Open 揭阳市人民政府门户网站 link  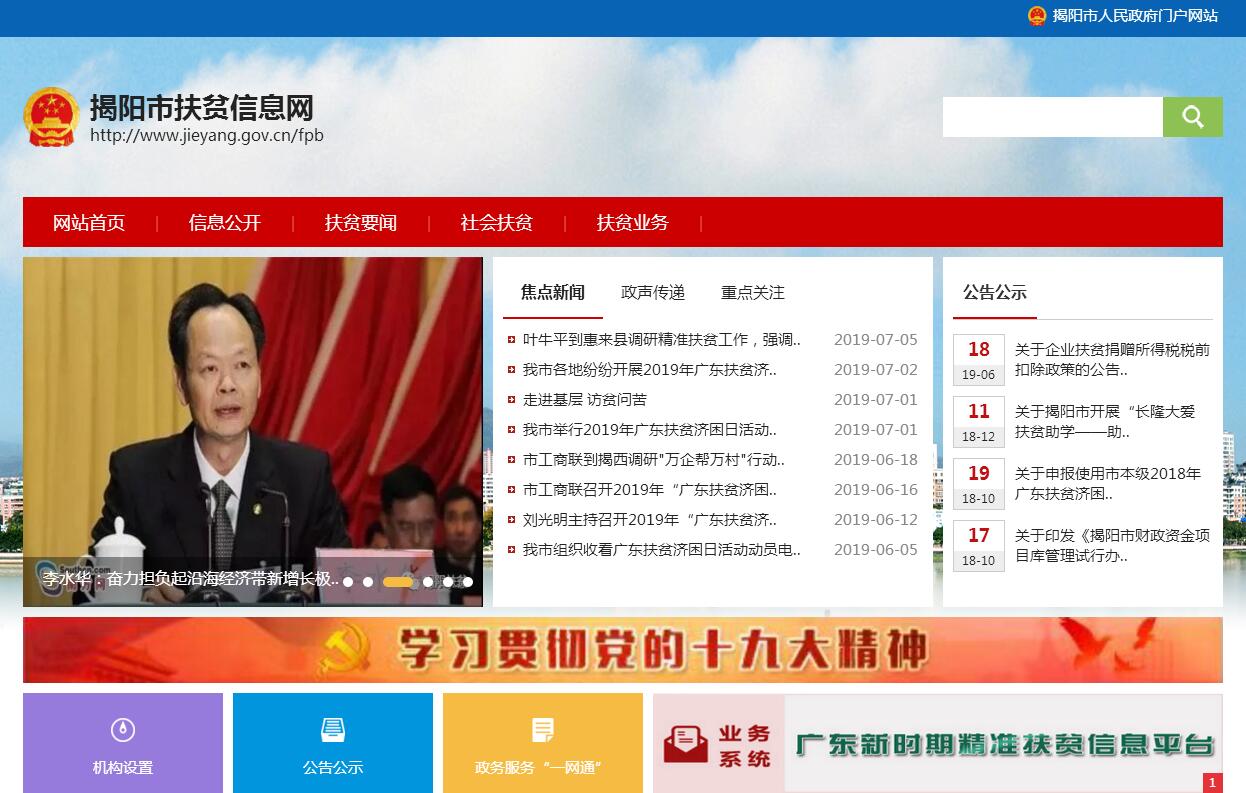tap(1135, 16)
